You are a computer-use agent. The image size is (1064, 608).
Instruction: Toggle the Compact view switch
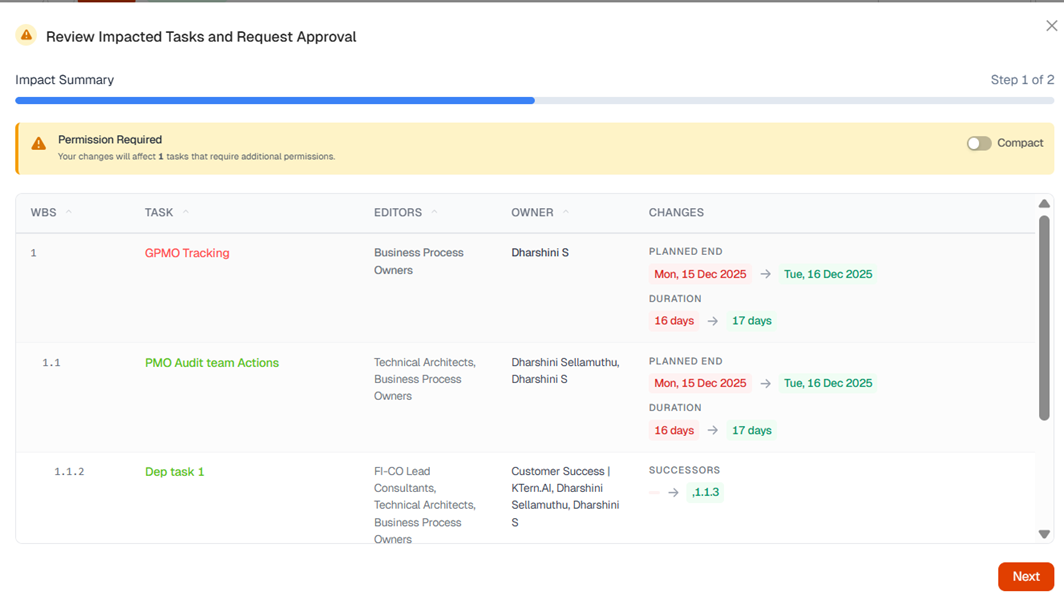click(978, 143)
